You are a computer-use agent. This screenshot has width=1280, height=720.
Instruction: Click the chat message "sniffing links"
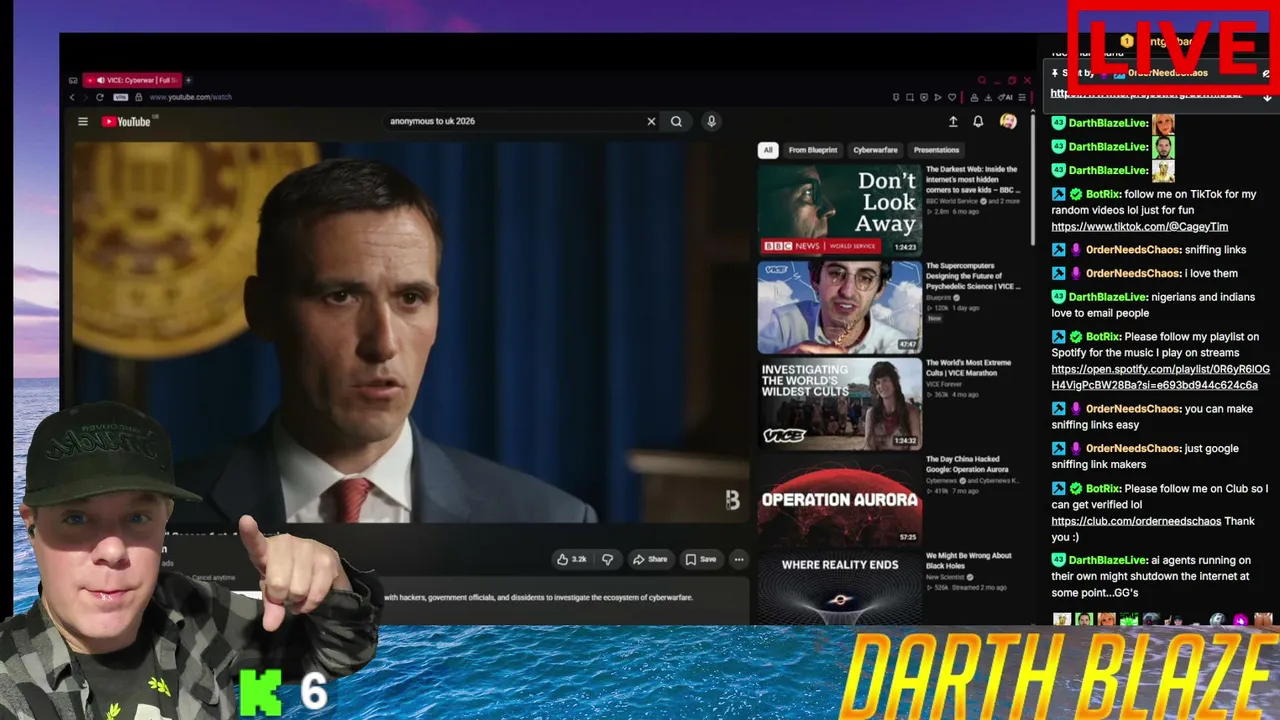1215,249
